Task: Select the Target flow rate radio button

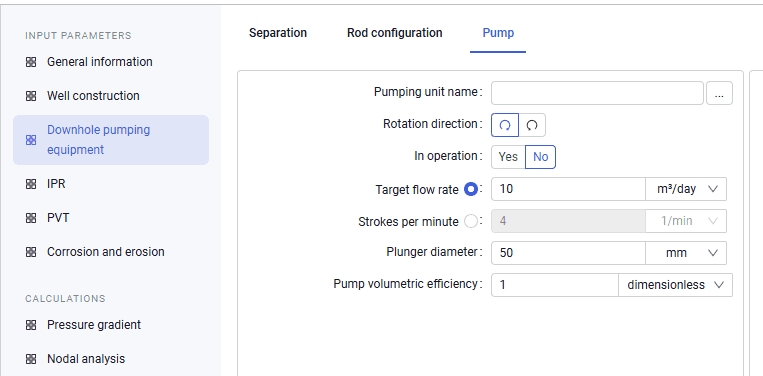Action: click(471, 190)
